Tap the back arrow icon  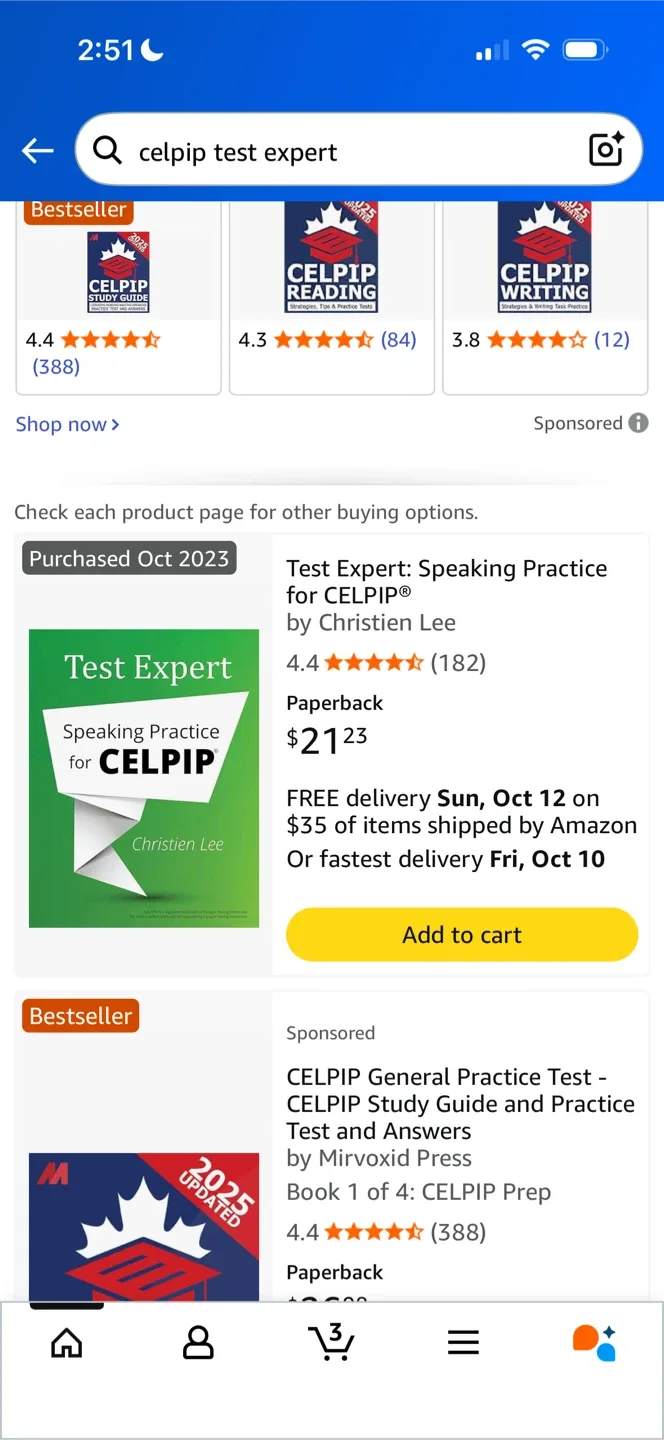37,150
